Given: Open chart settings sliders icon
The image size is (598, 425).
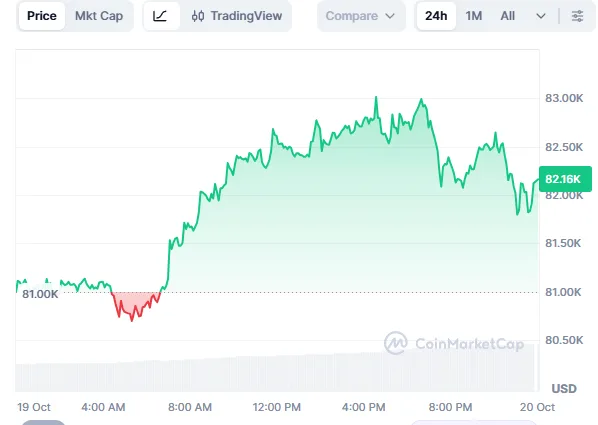Looking at the screenshot, I should pos(577,16).
